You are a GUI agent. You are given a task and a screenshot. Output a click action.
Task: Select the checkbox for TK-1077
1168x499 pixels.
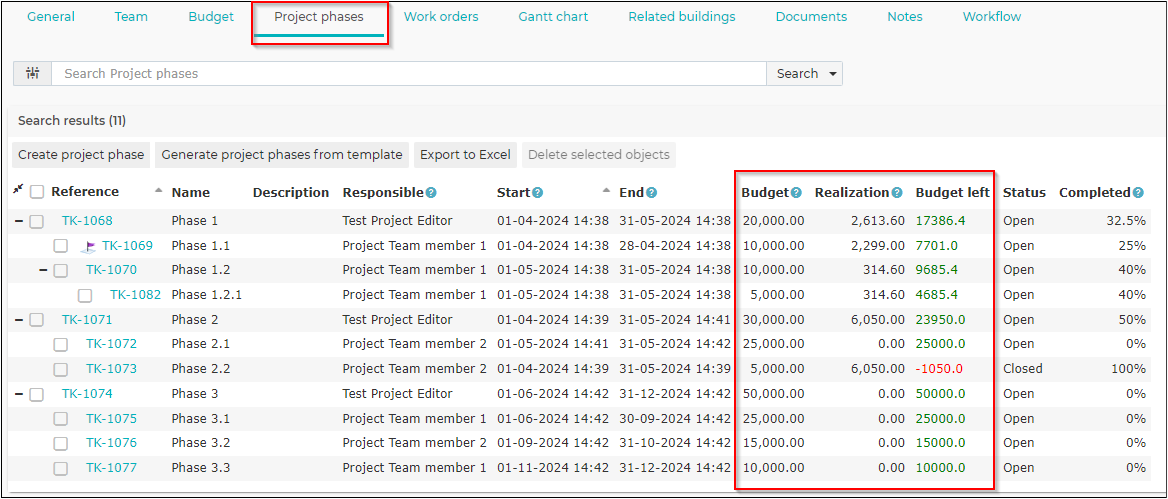tap(60, 468)
